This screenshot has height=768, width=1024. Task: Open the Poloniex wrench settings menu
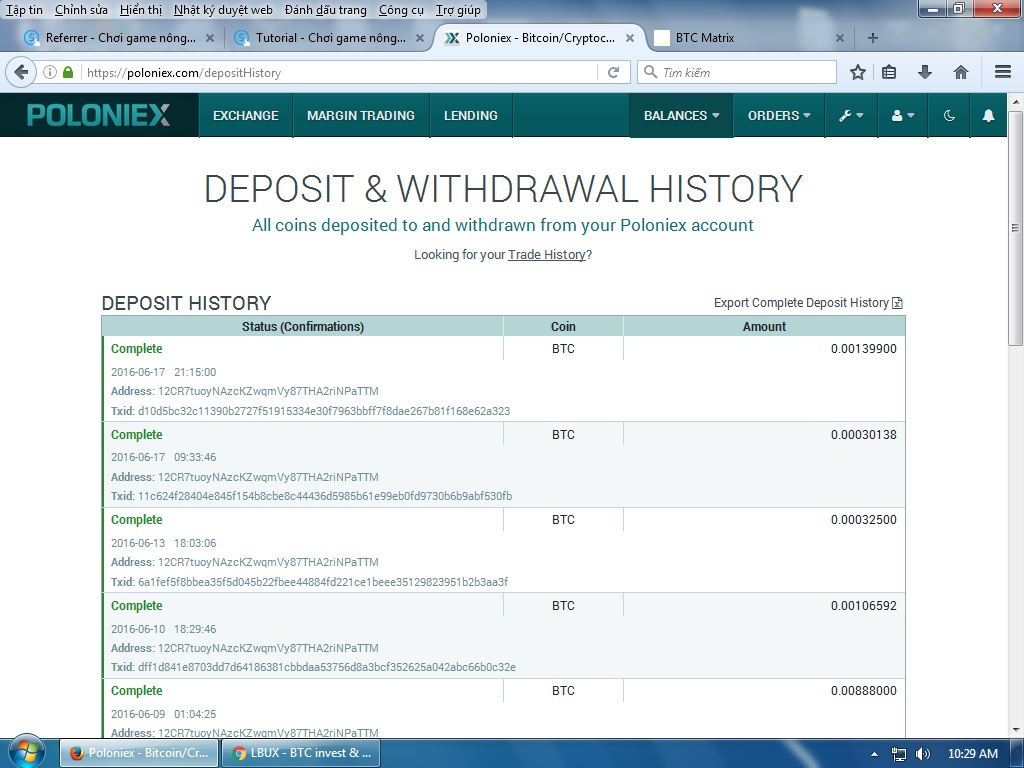coord(851,116)
